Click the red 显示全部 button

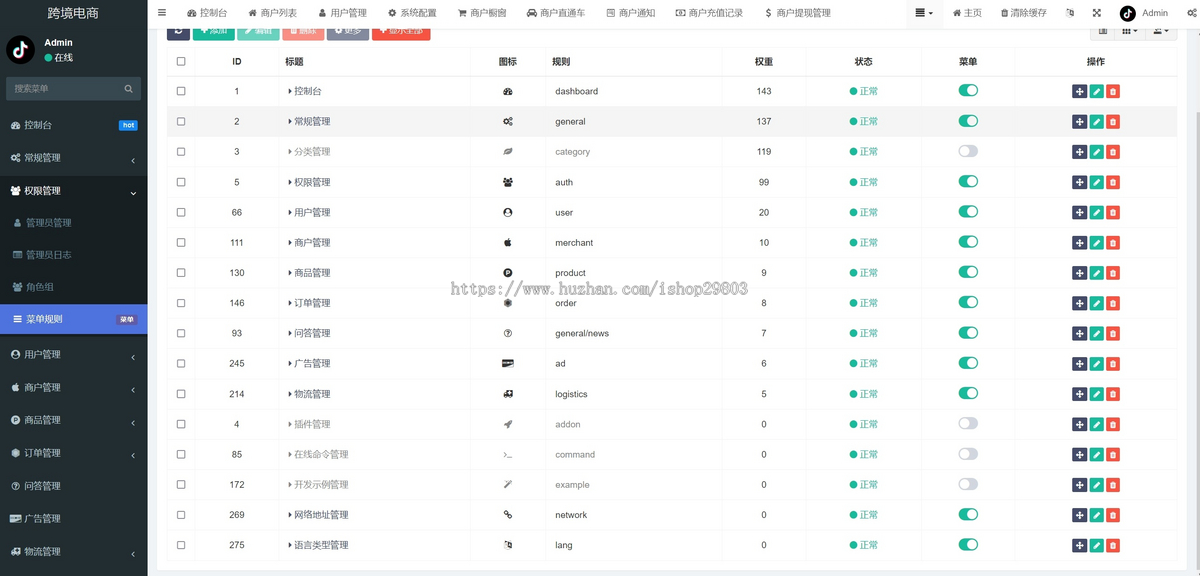(x=400, y=31)
